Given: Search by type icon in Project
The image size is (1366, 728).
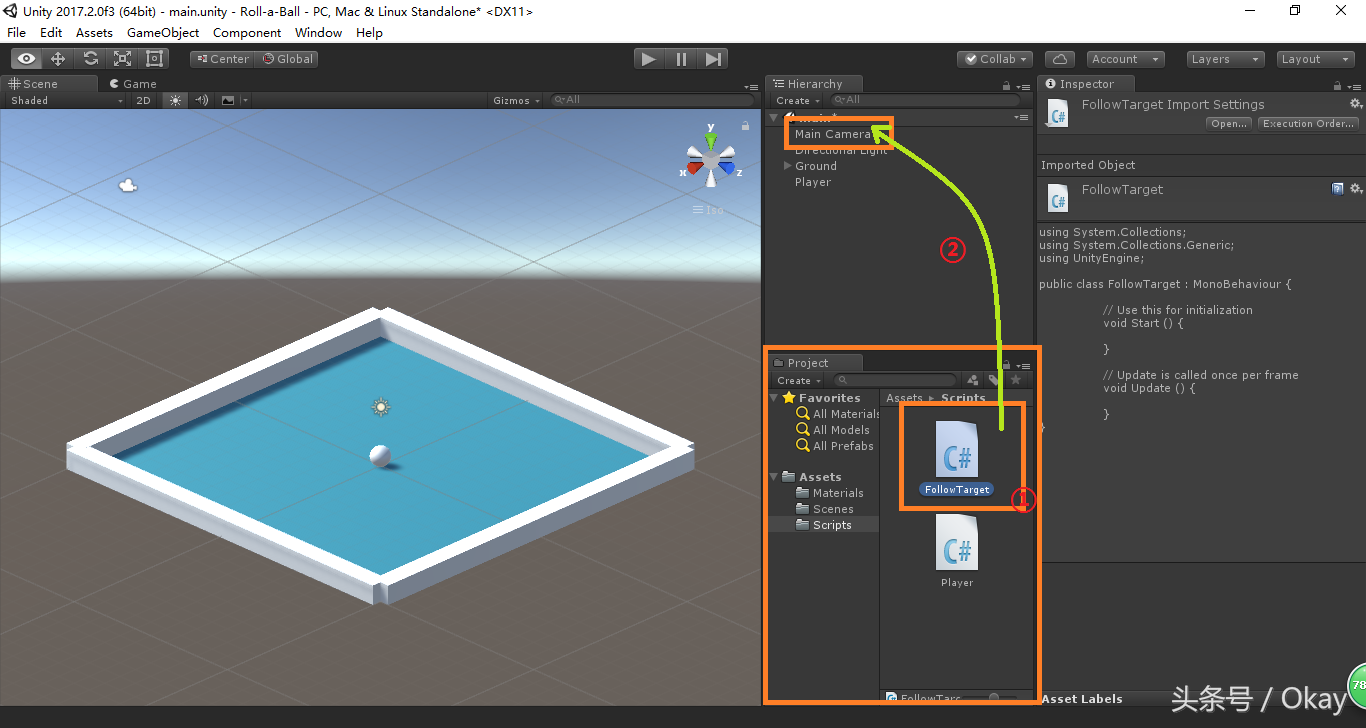Looking at the screenshot, I should coord(972,380).
